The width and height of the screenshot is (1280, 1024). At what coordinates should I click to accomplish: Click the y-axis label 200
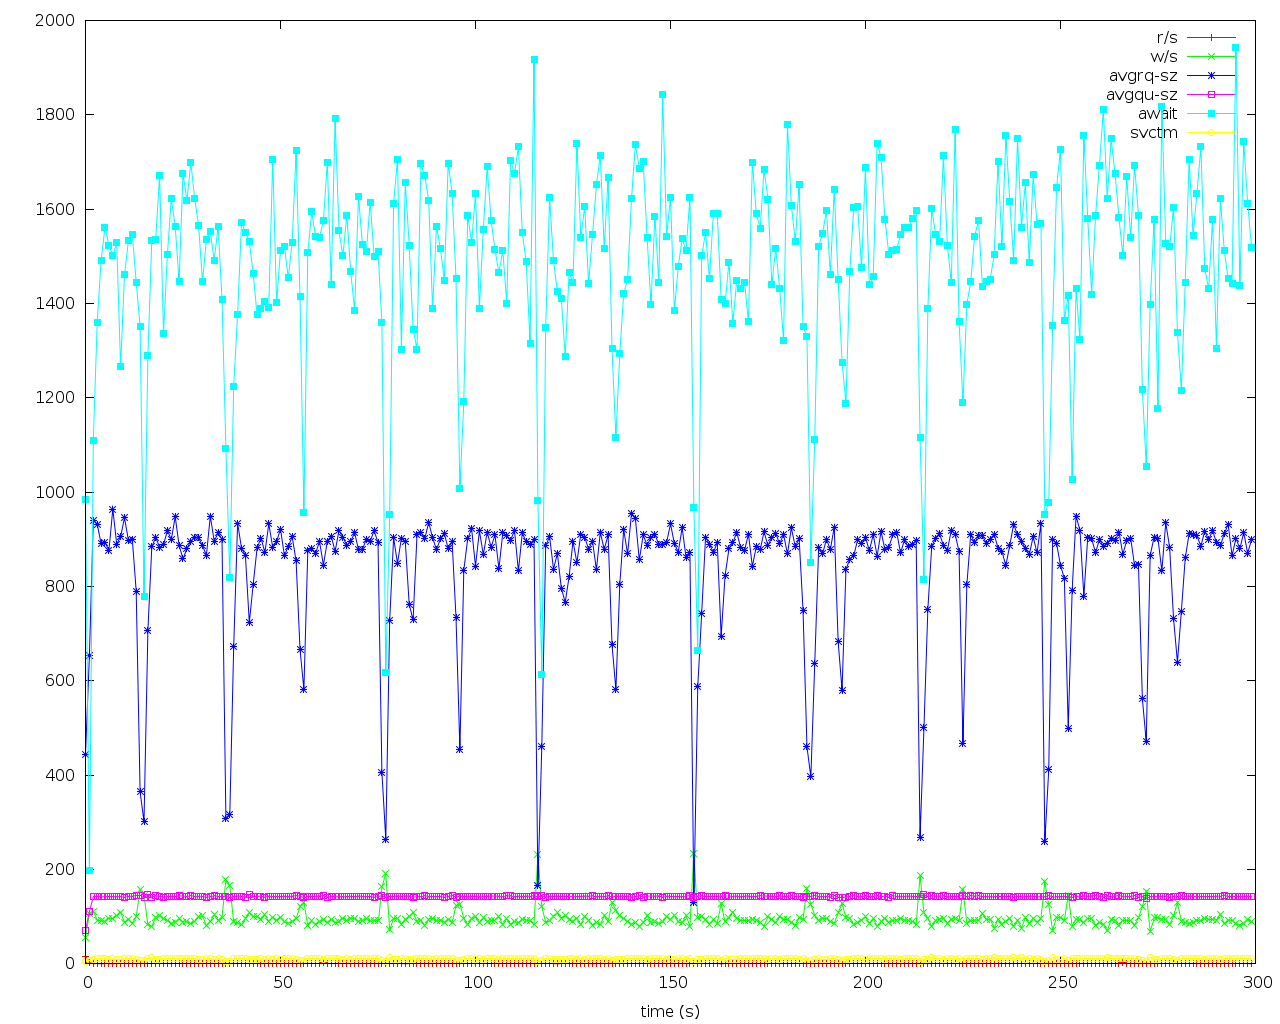tap(60, 869)
